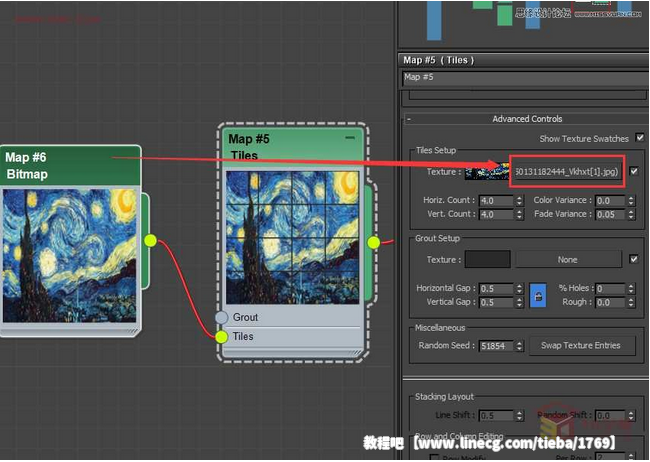
Task: Toggle Show Texture Swatches checkbox
Action: coord(640,138)
